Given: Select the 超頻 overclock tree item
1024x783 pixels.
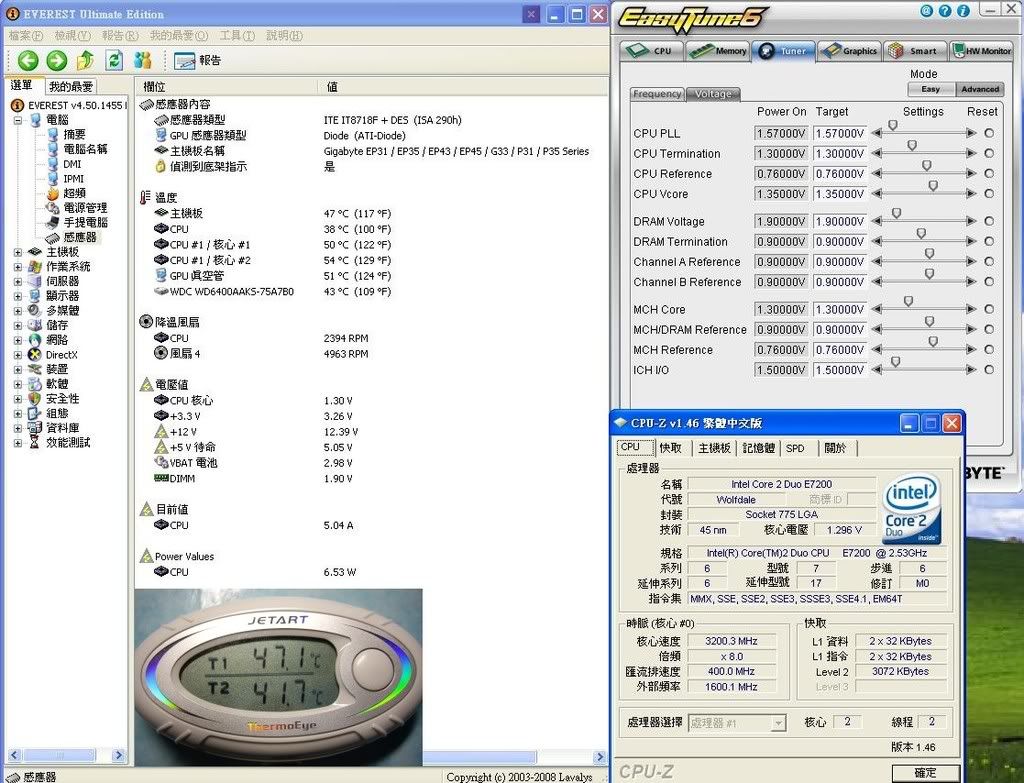Looking at the screenshot, I should (74, 193).
